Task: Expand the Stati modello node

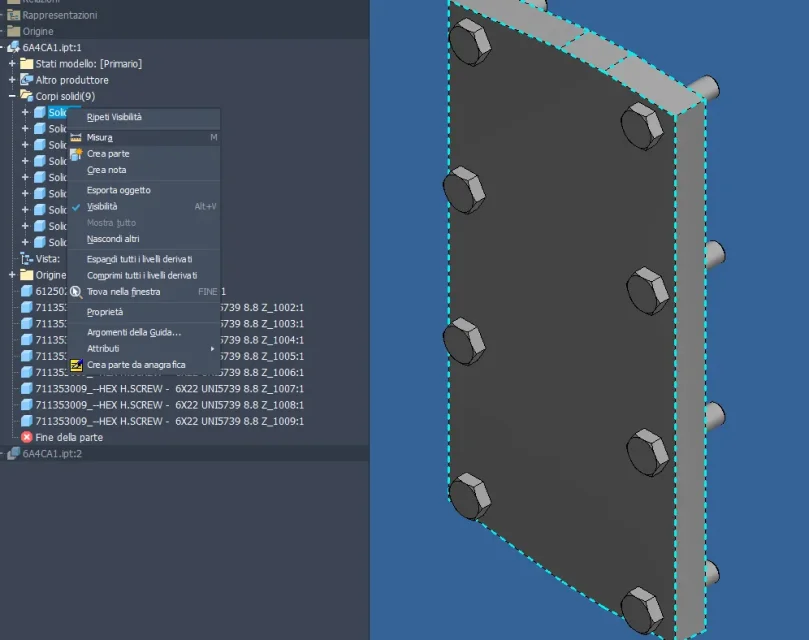Action: pos(12,64)
